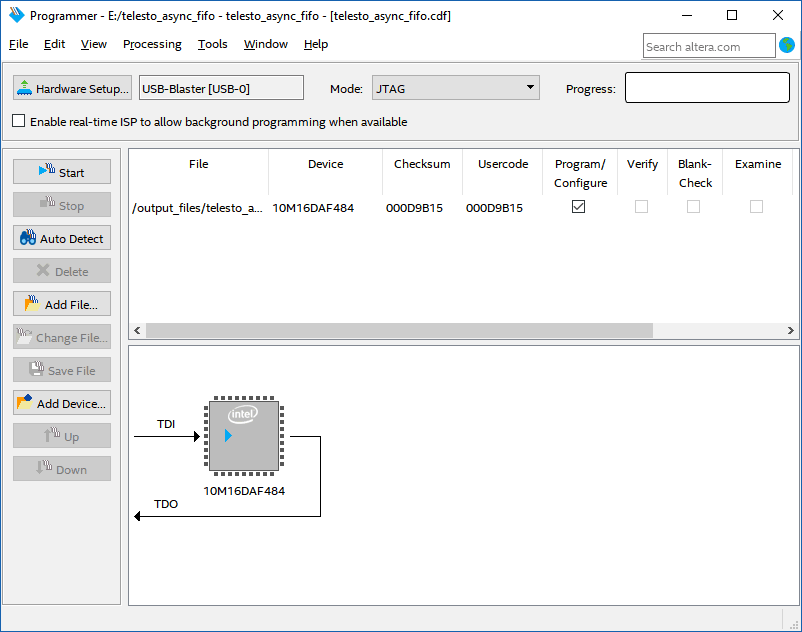Open the Window menu
Screen dimensions: 802x632
[x=265, y=44]
